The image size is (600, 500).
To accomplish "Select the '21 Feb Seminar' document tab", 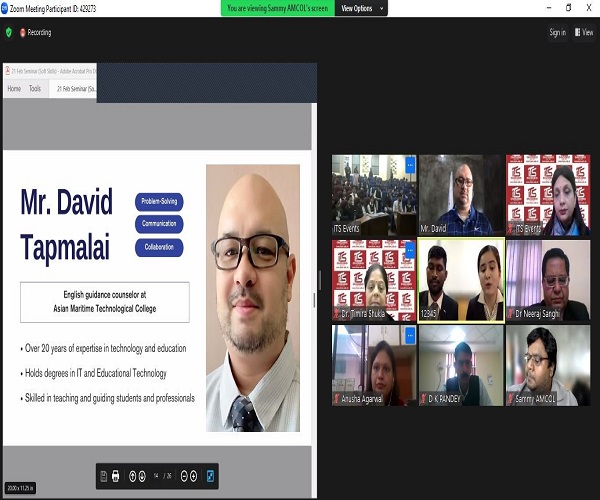I will (x=73, y=89).
